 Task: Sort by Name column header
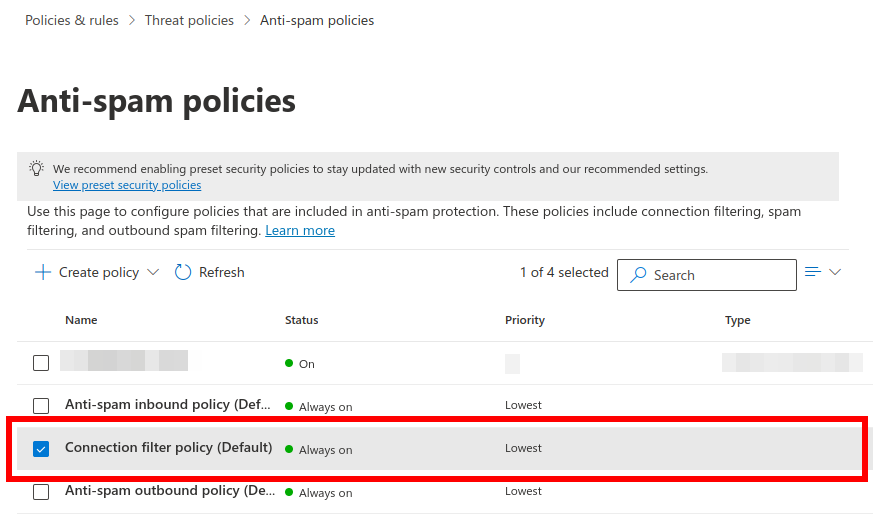point(81,320)
